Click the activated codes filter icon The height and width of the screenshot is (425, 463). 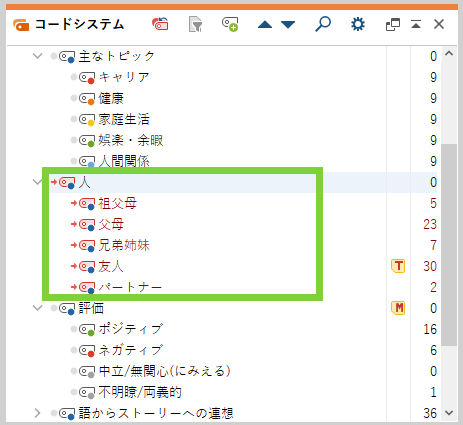196,24
